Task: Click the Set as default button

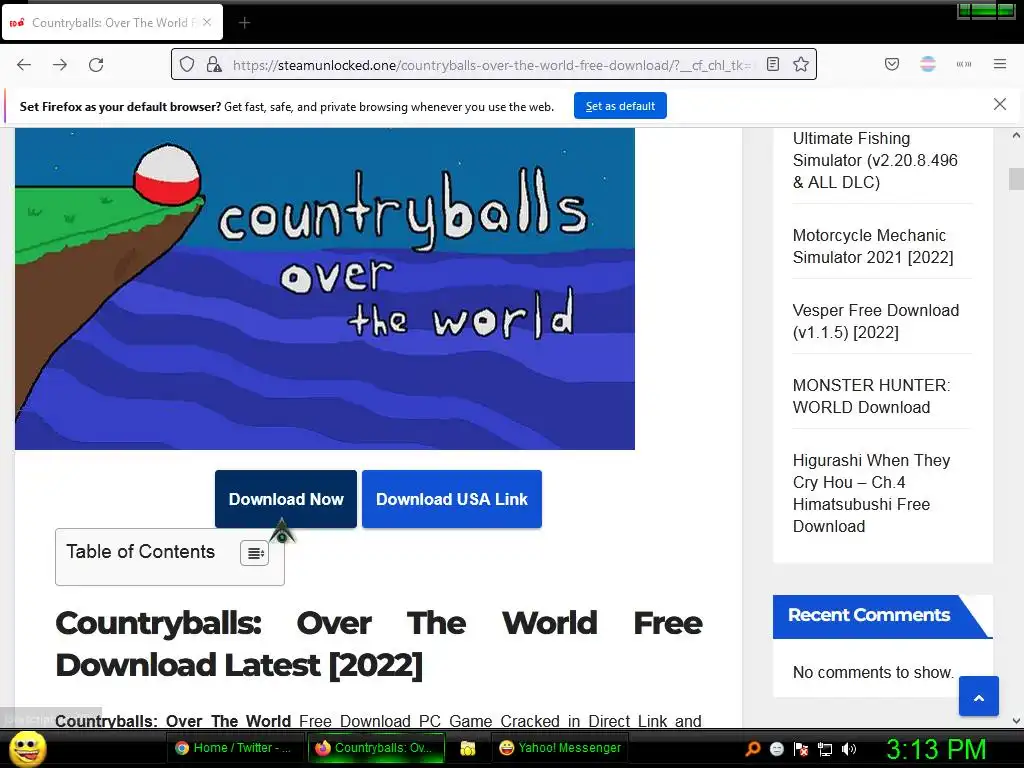Action: click(620, 106)
